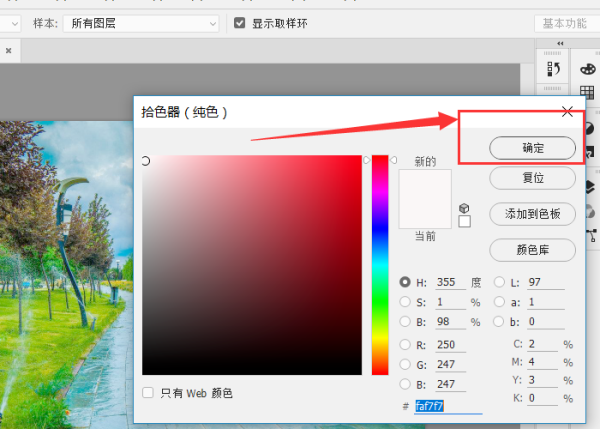
Task: Open the 基本功能 workspace switcher
Action: tap(567, 23)
